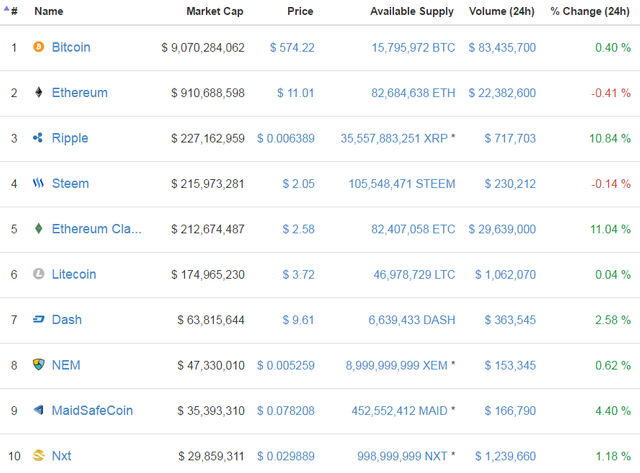Click Ripple price $ 0.006389
The height and width of the screenshot is (473, 640).
click(286, 138)
